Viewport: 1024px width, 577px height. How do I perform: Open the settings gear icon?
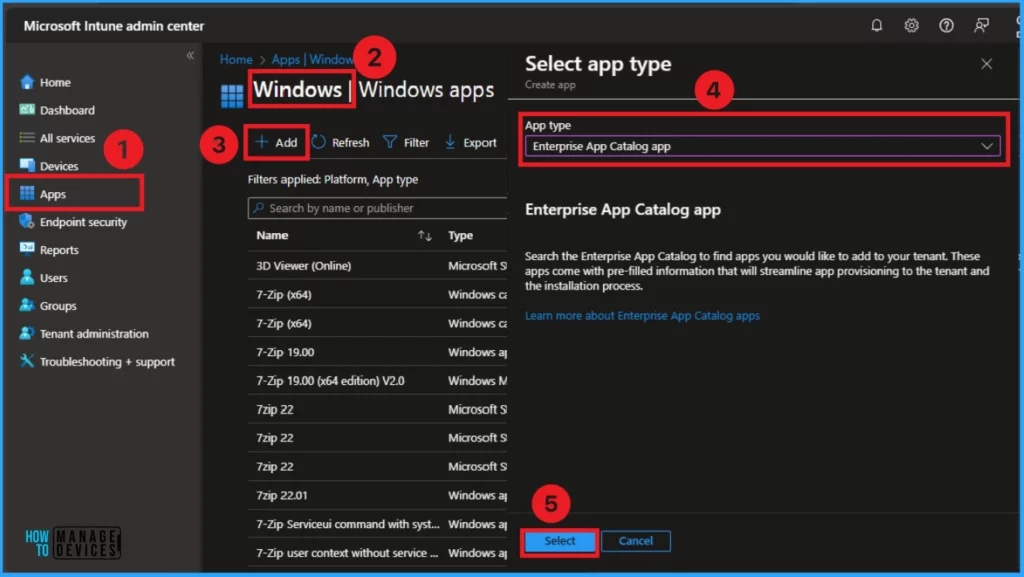click(911, 25)
